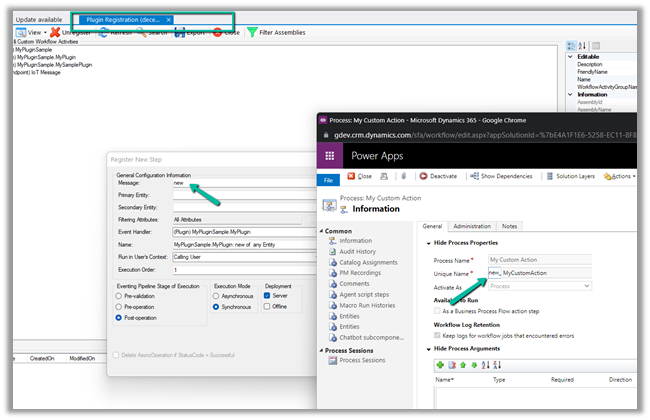
Task: Uncheck the Server deployment checkbox
Action: coord(268,296)
